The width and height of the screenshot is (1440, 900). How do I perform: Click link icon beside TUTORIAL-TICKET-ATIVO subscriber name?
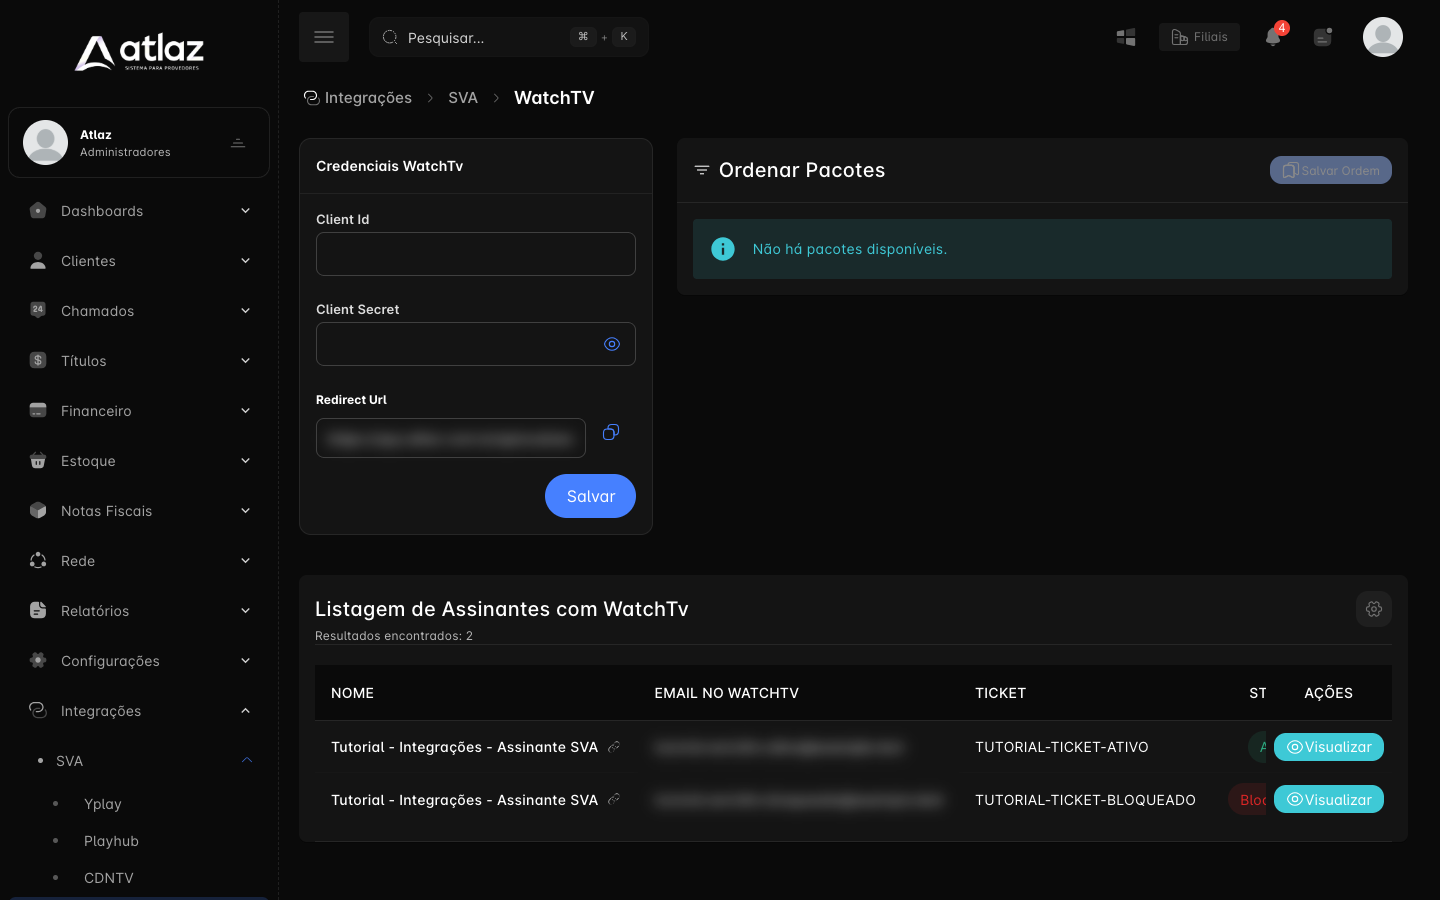[614, 747]
